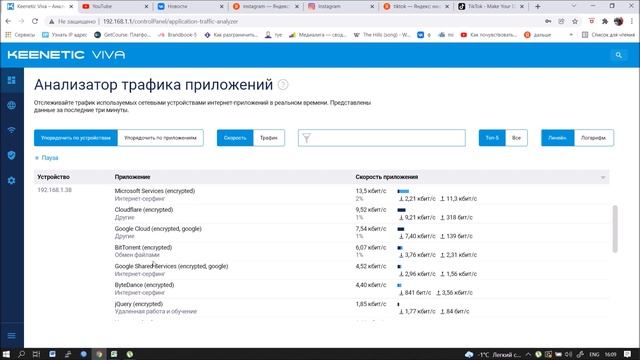The image size is (640, 360).
Task: Switch view to Скорость
Action: tap(235, 138)
